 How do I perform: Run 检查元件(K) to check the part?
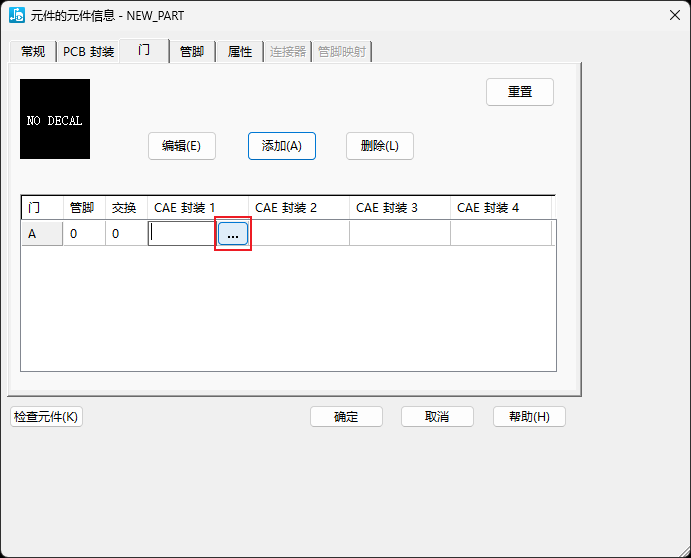pos(46,417)
